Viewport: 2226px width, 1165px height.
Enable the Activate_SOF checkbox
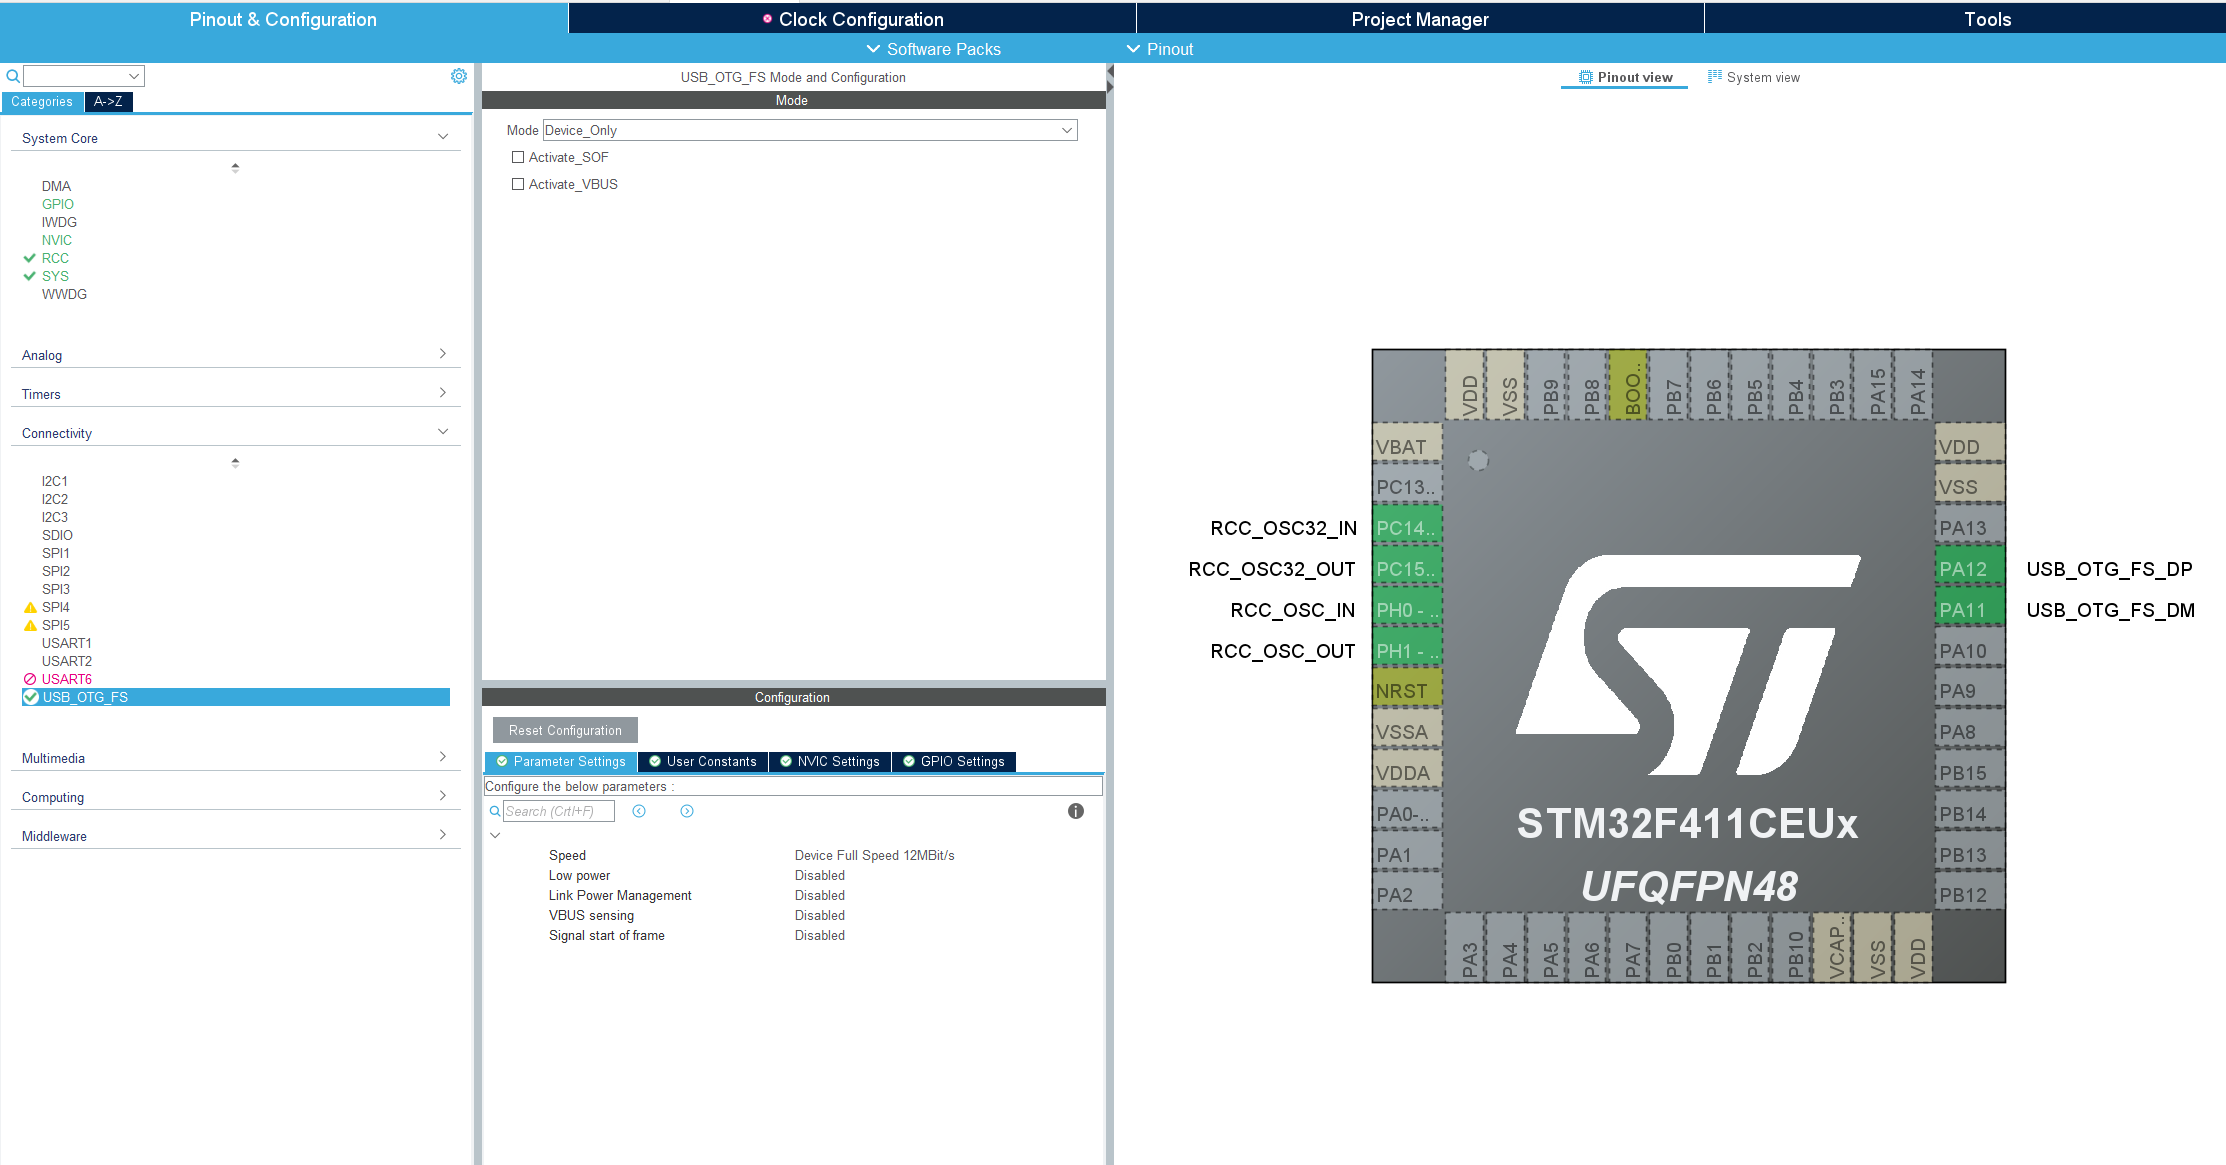click(x=518, y=157)
